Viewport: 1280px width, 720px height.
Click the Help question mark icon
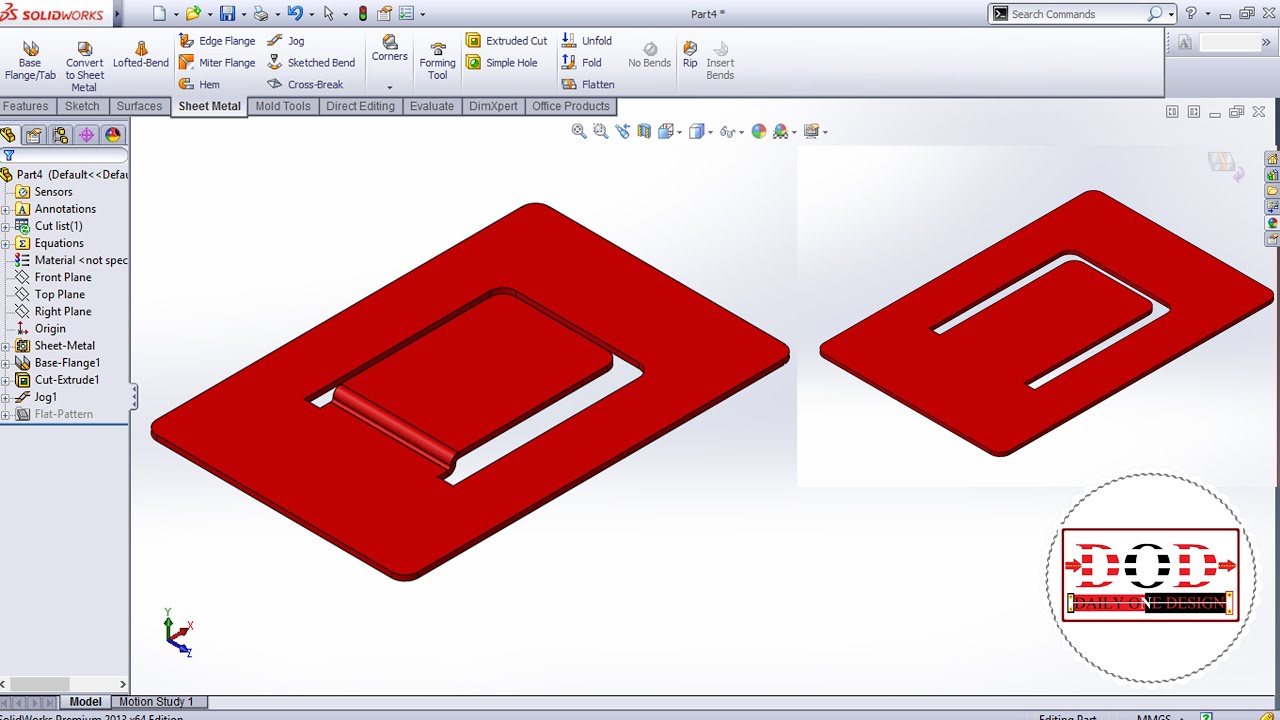[x=1191, y=14]
